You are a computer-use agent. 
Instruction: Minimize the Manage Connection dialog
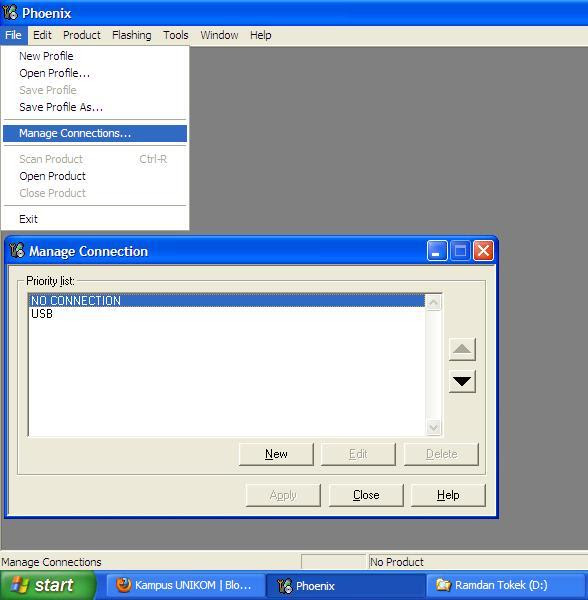coord(437,251)
